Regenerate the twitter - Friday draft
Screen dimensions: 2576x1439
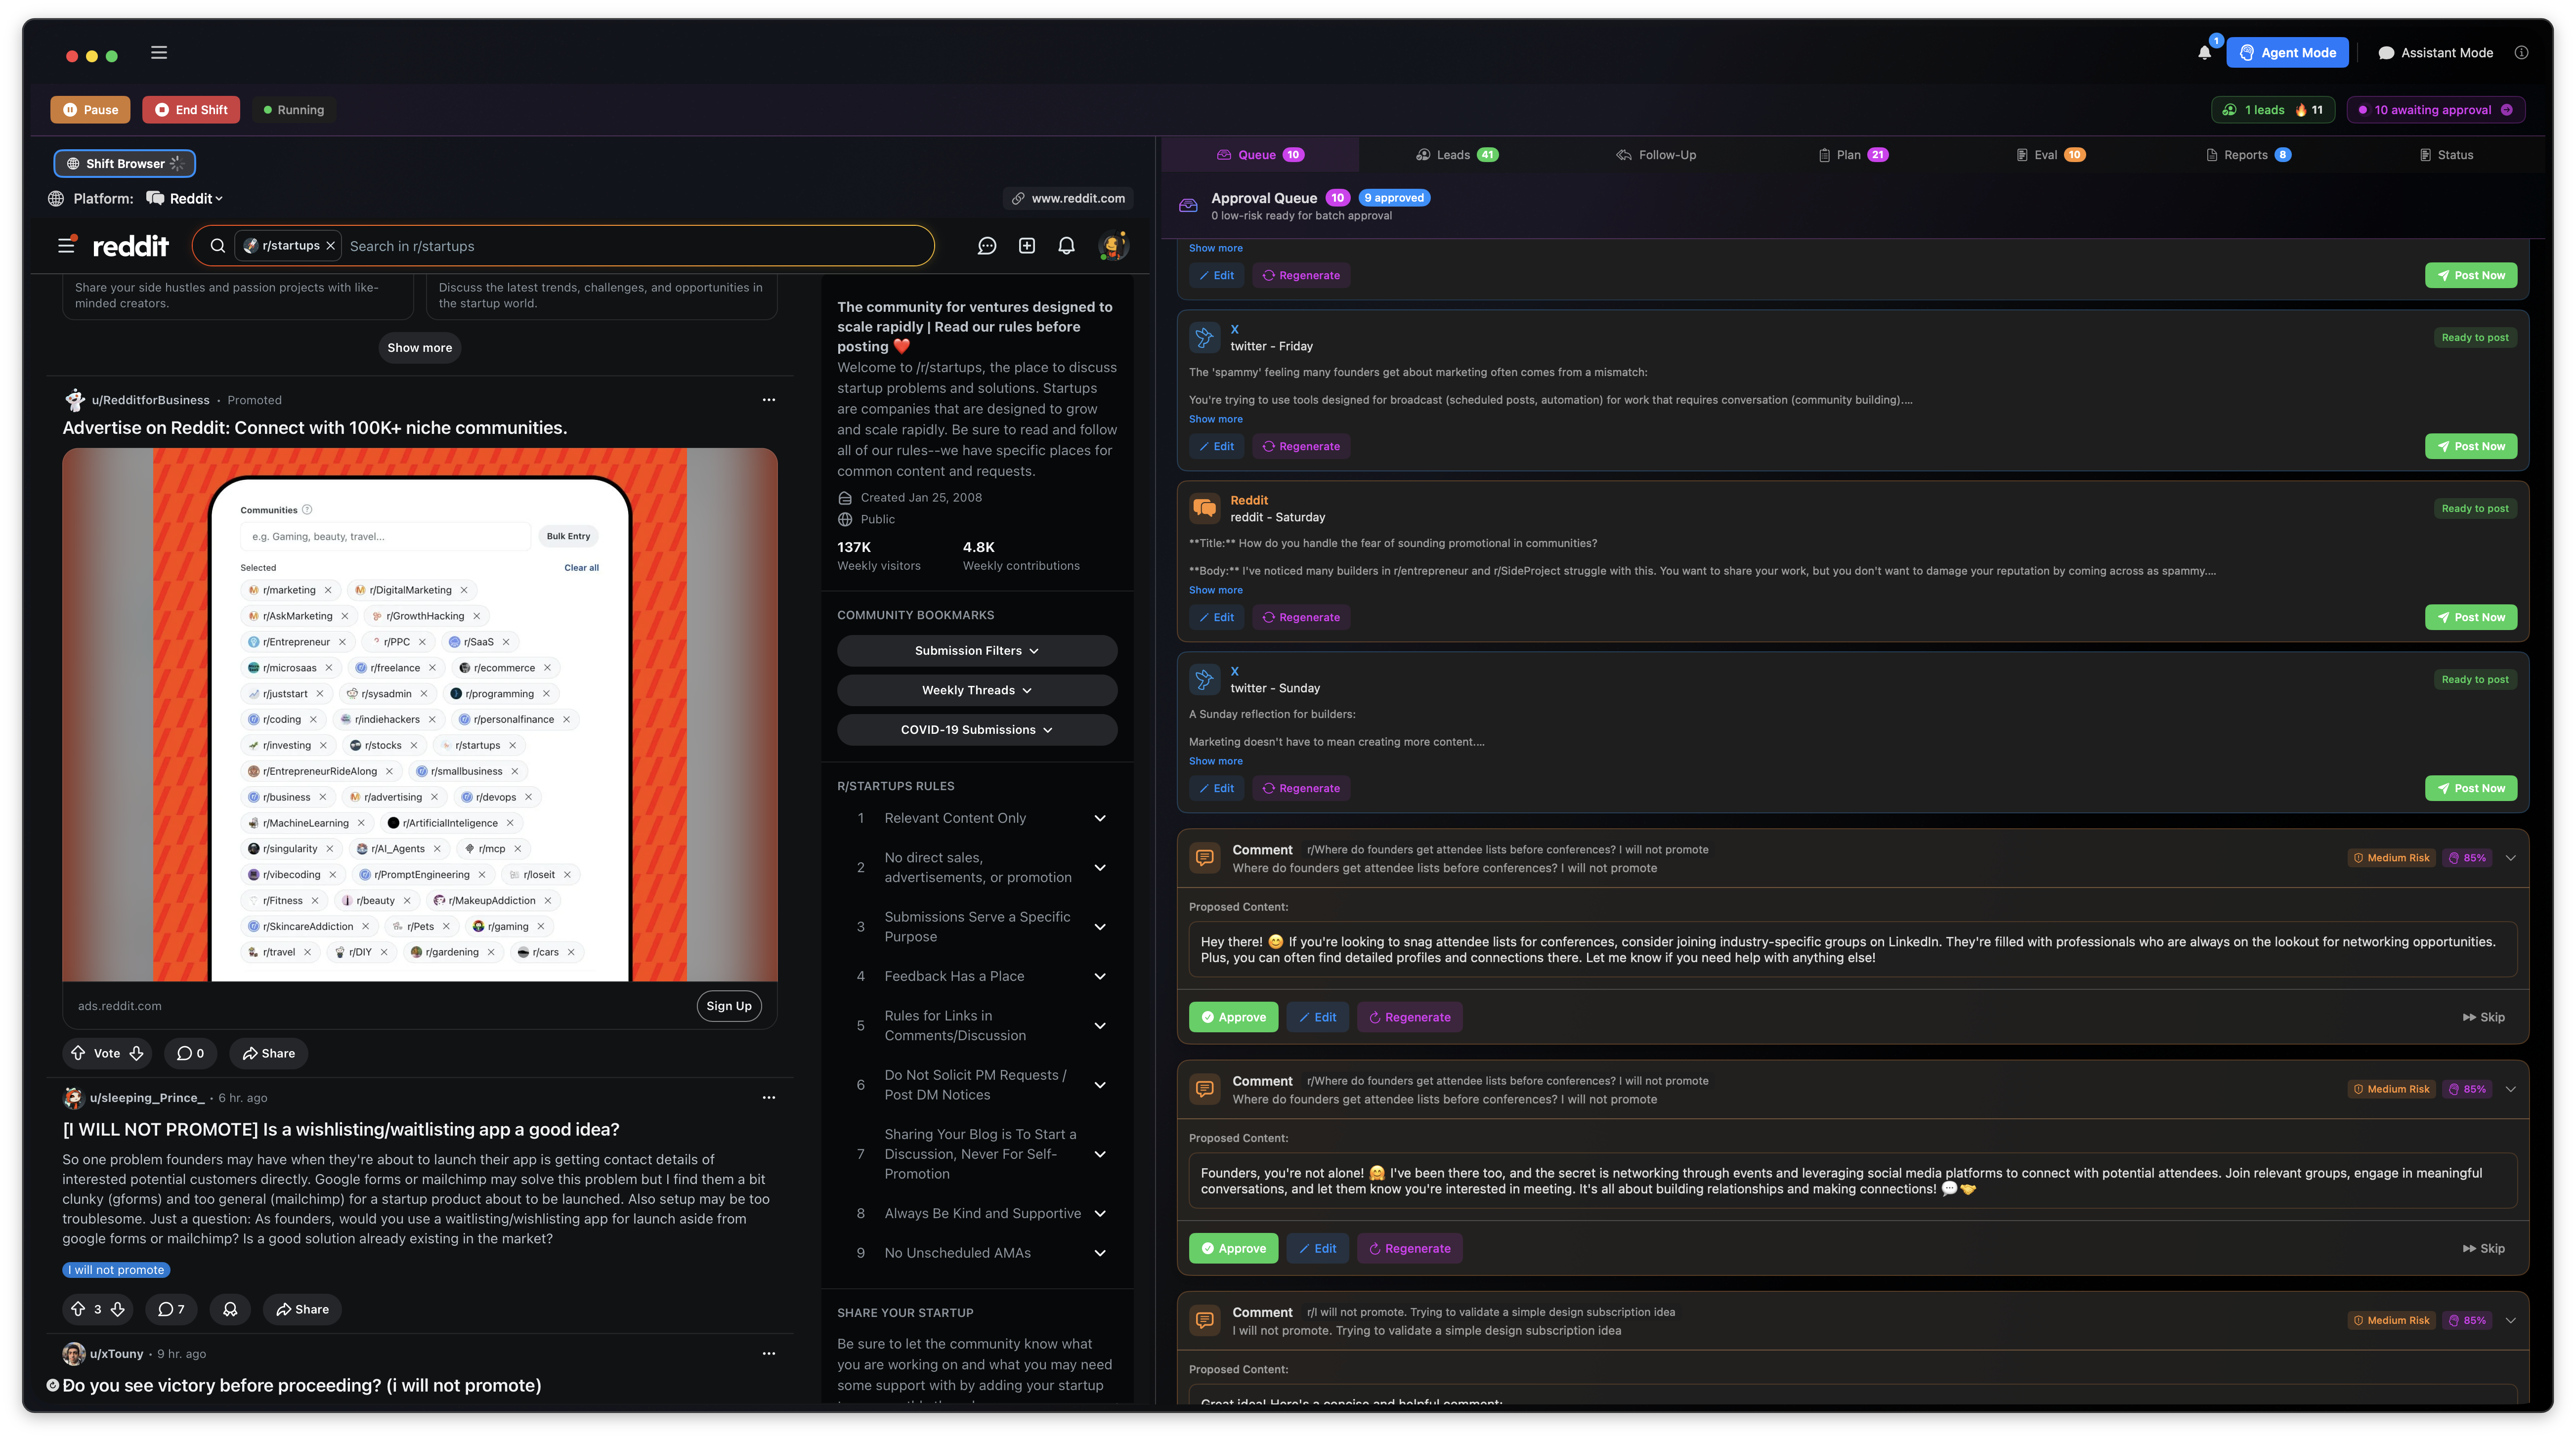[1301, 446]
